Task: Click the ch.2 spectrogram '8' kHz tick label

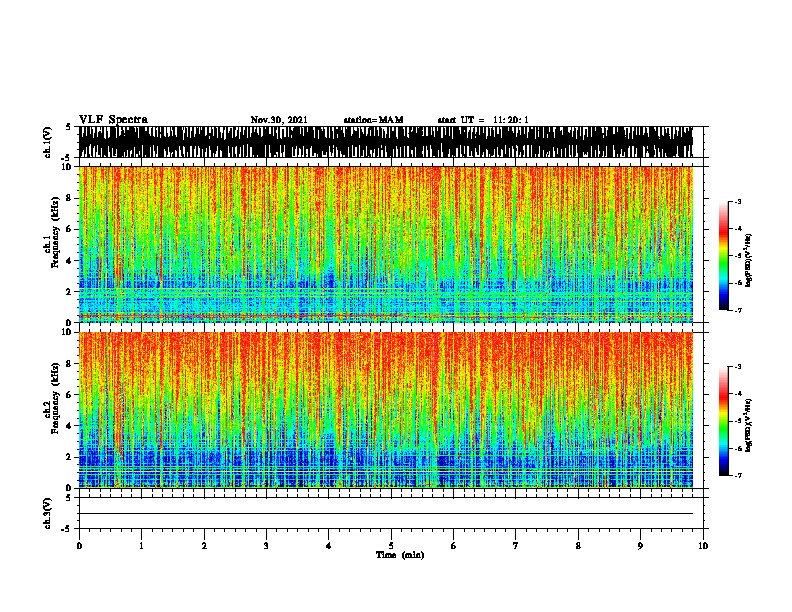Action: tap(70, 364)
